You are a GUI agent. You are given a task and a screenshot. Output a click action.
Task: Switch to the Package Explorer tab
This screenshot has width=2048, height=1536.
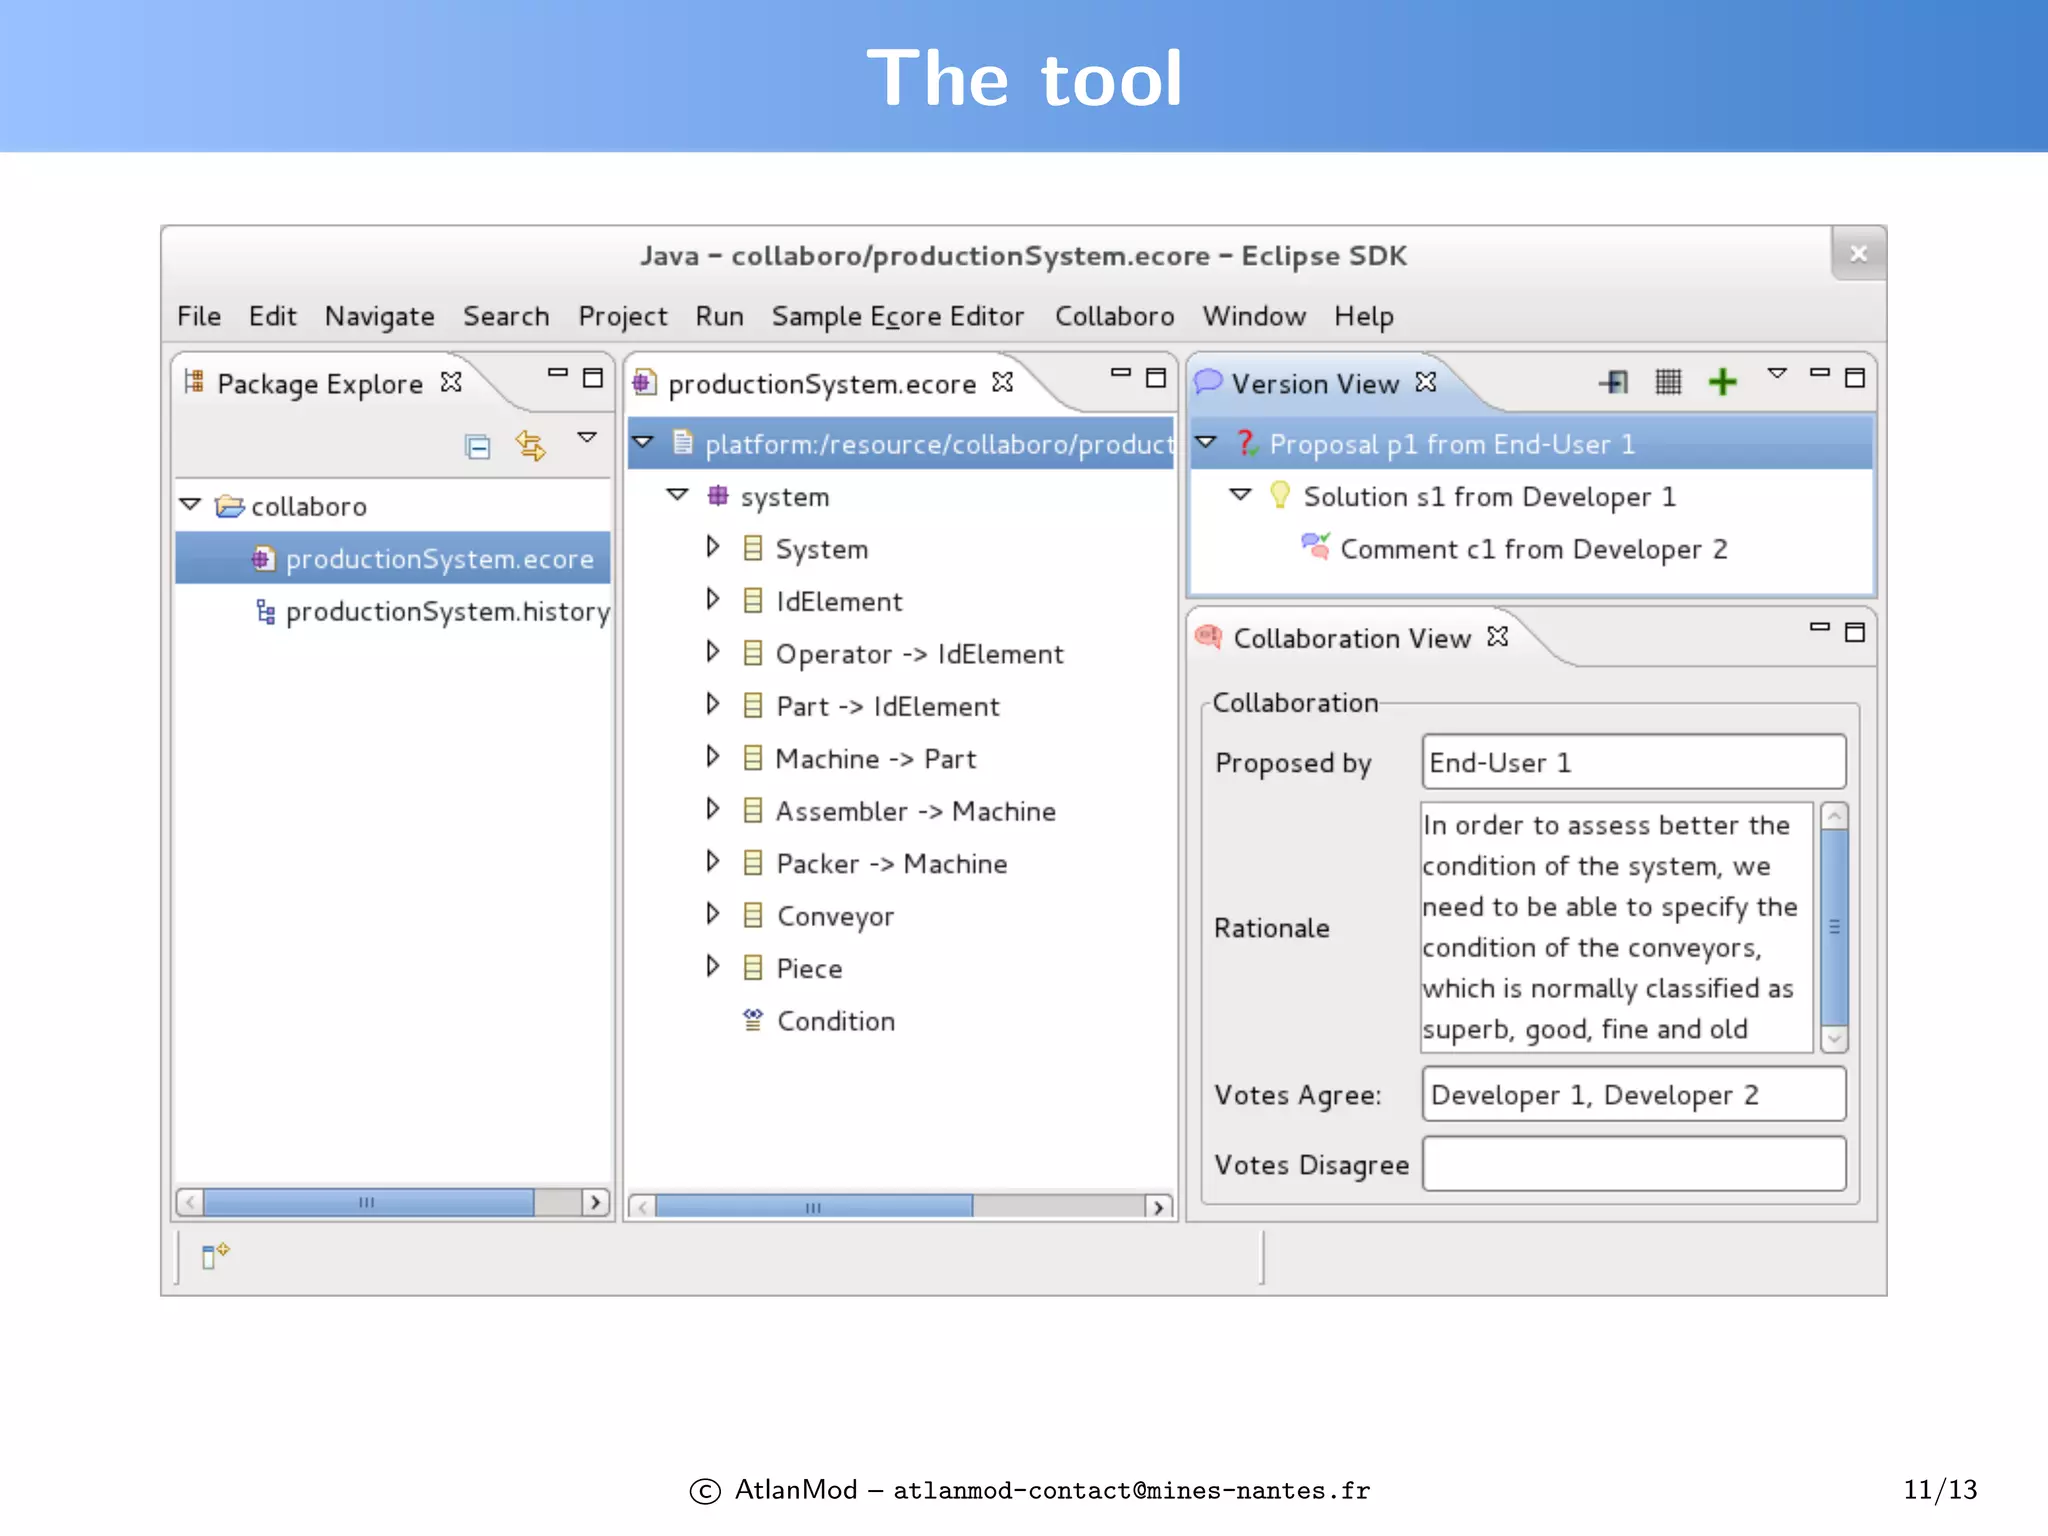[319, 384]
